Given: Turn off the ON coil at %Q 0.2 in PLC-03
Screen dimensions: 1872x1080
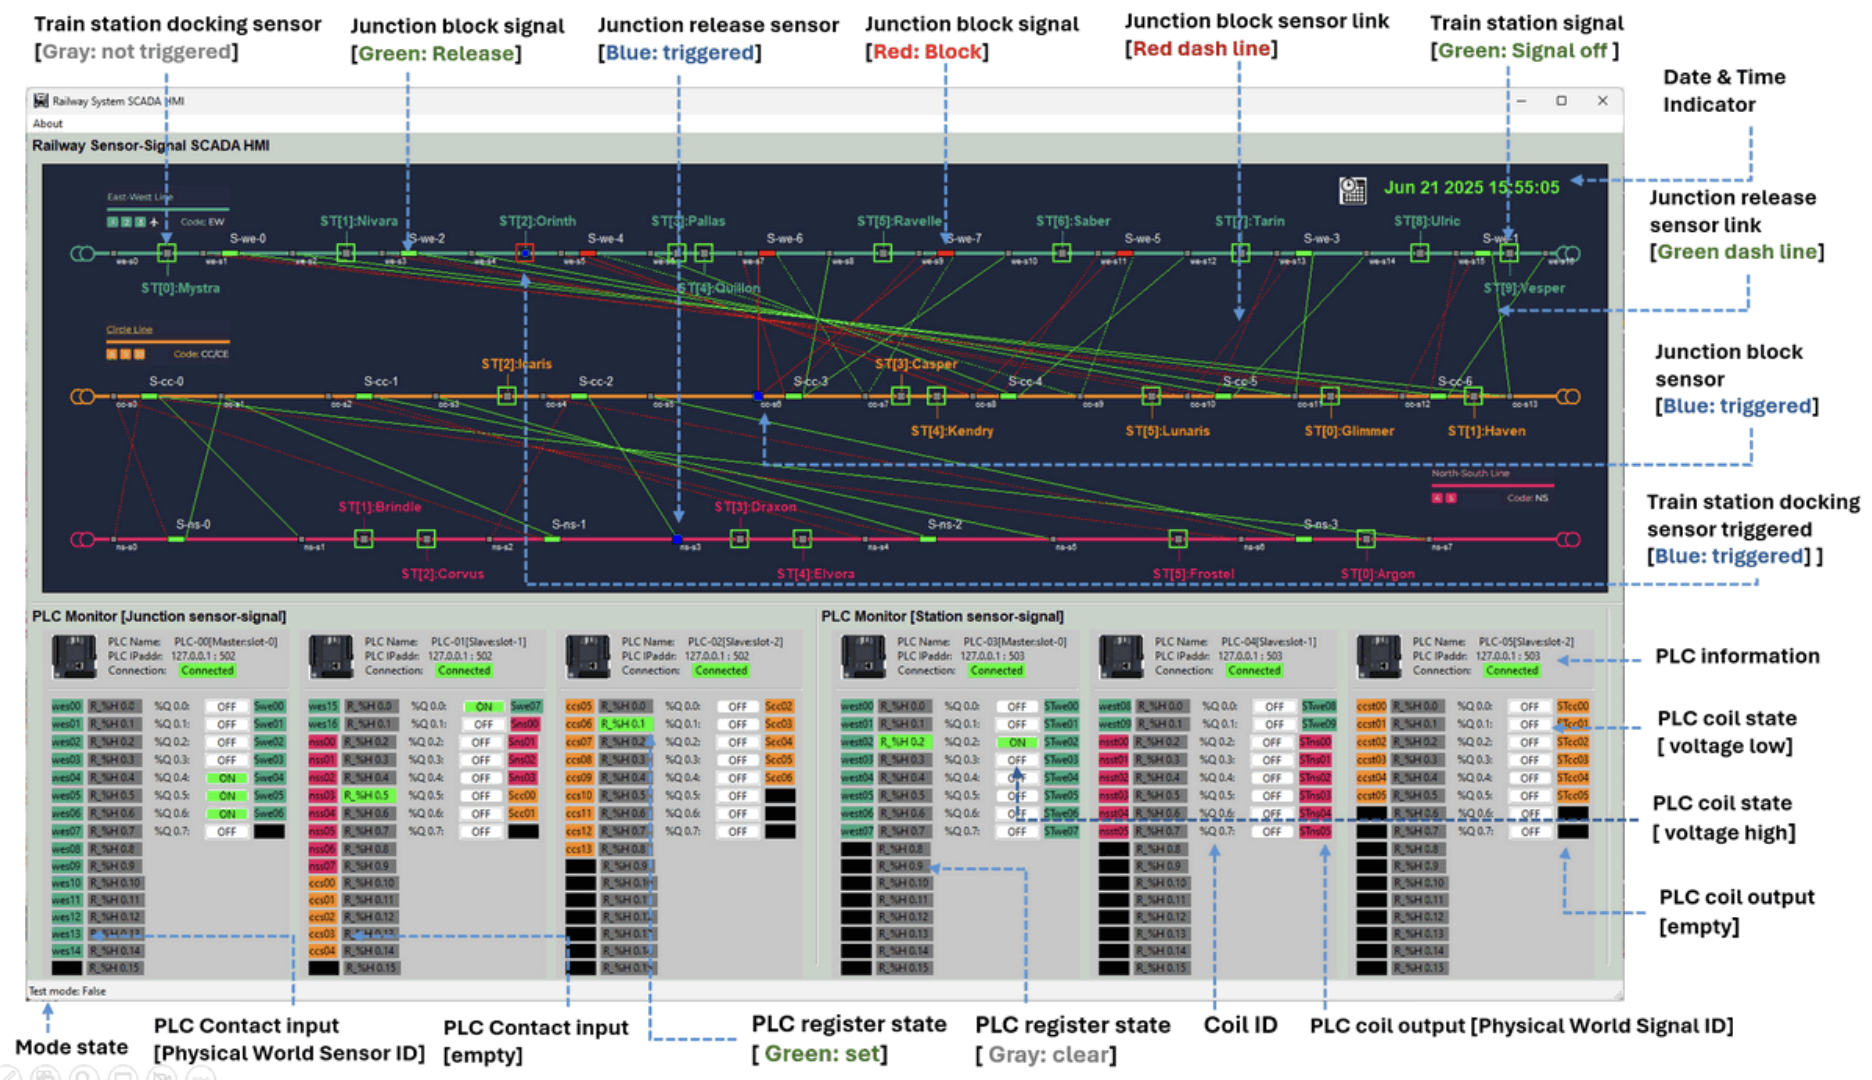Looking at the screenshot, I should click(x=1016, y=741).
